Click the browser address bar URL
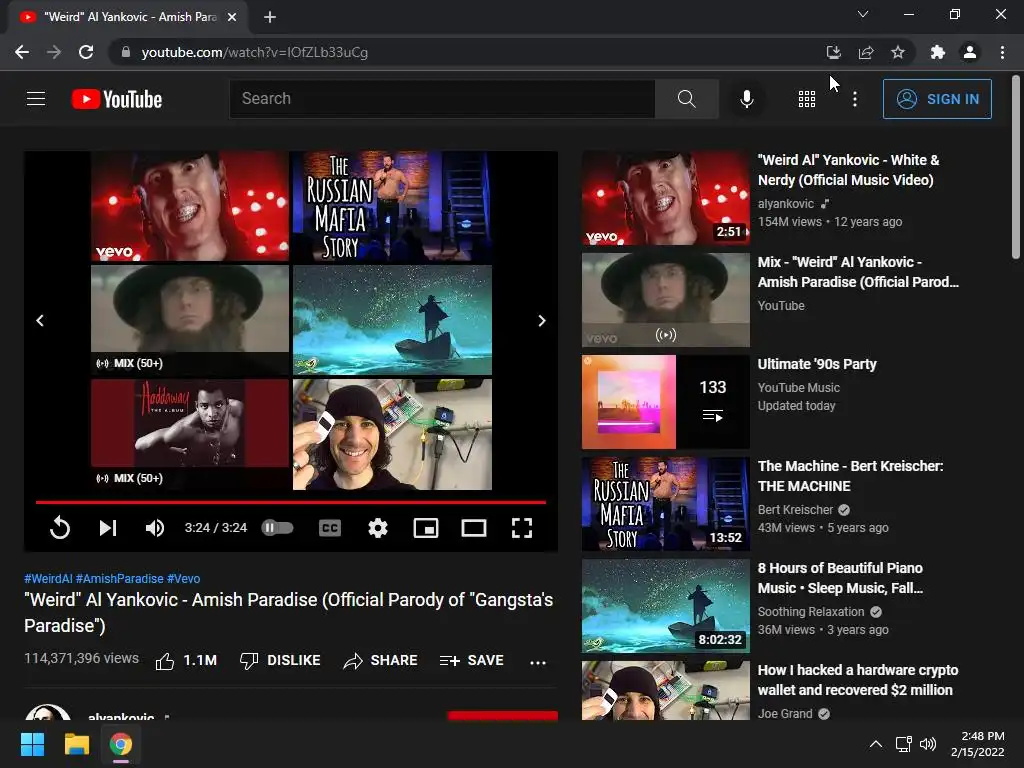 point(255,52)
